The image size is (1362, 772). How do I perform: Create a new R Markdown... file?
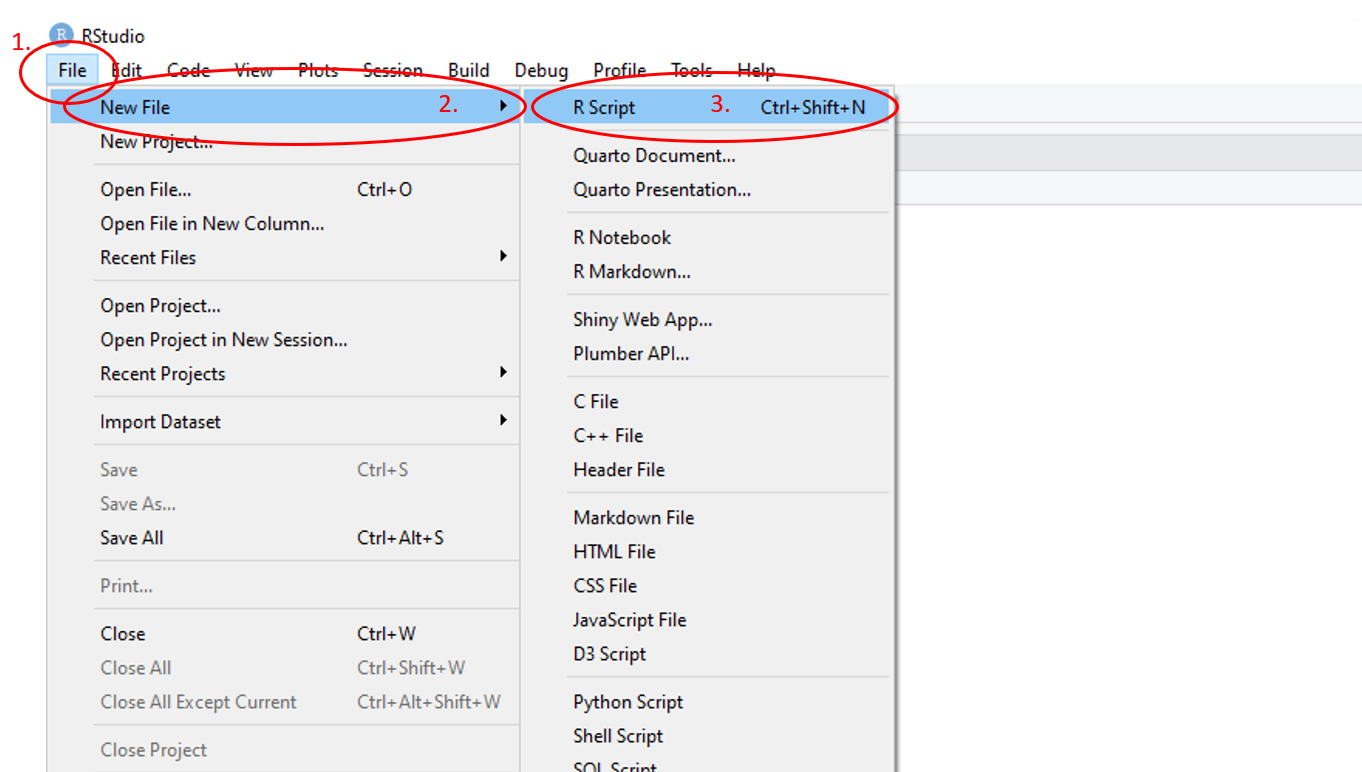[x=708, y=271]
